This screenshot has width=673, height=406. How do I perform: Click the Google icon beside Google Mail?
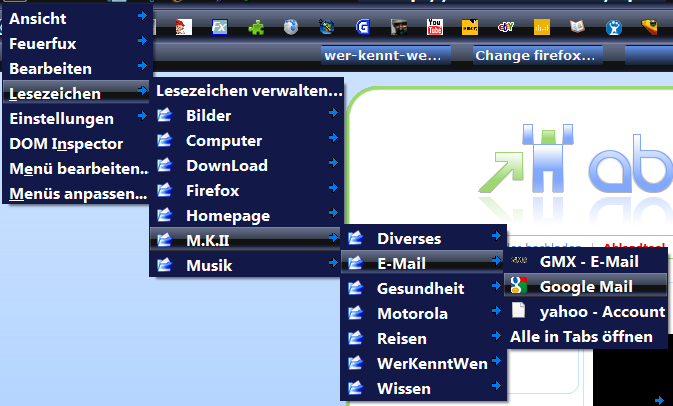(x=518, y=285)
